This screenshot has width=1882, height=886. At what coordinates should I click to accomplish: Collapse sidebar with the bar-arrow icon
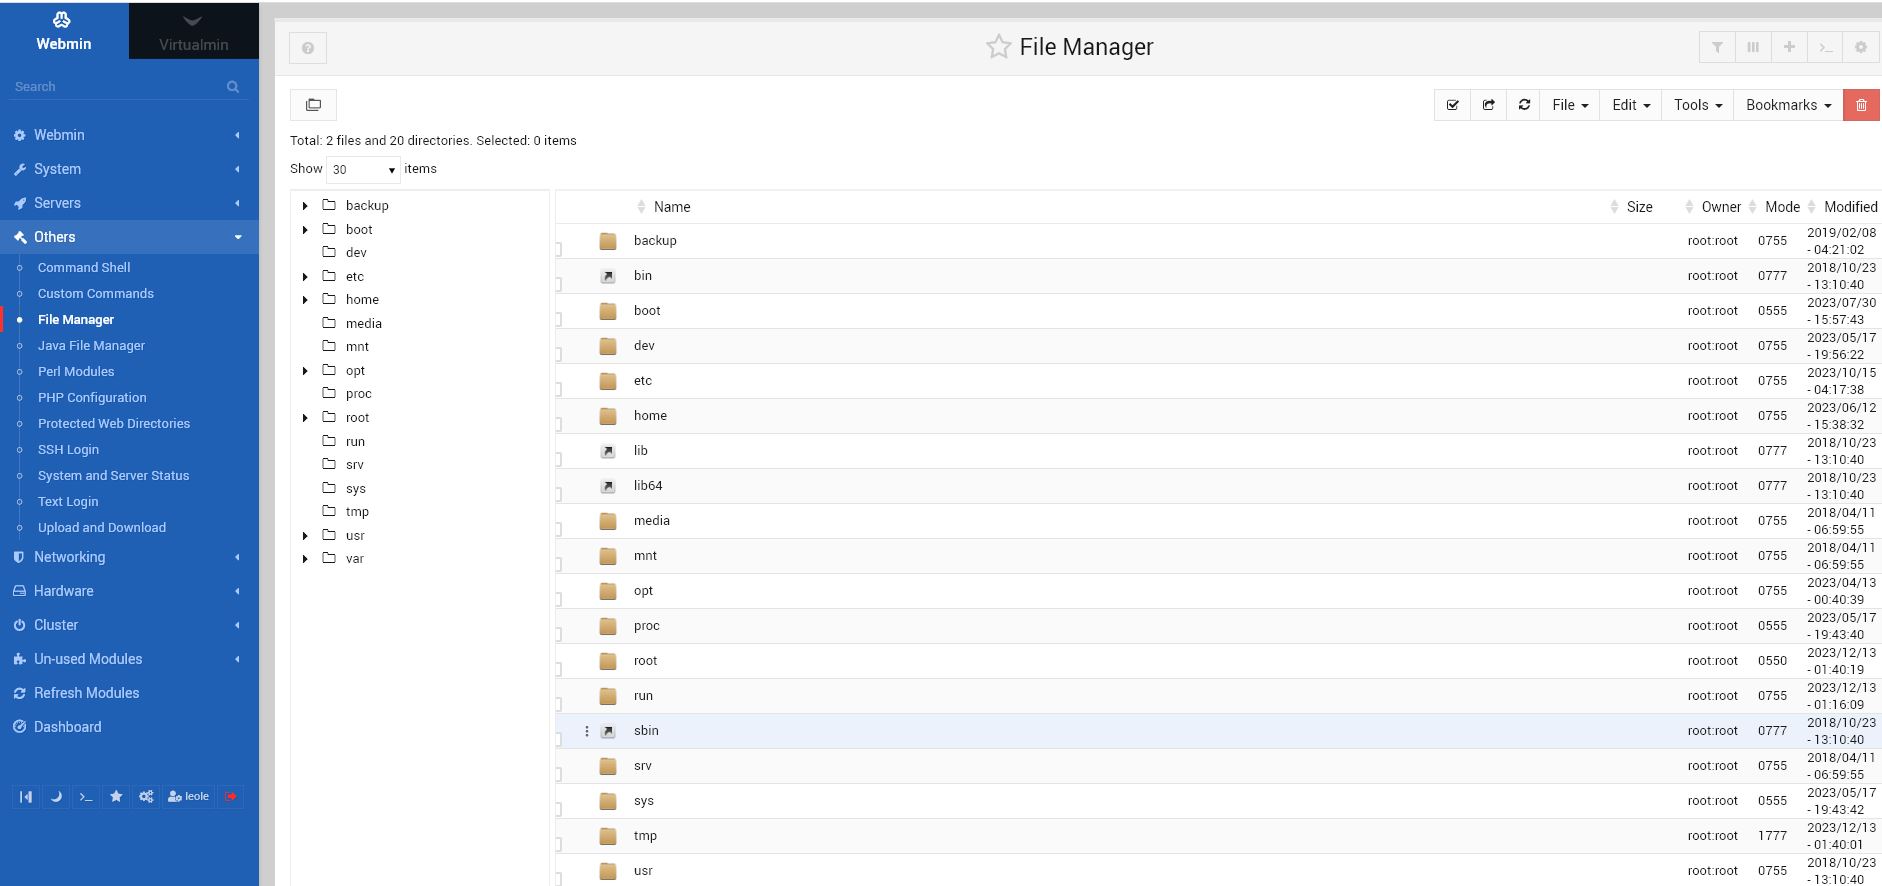pyautogui.click(x=26, y=796)
